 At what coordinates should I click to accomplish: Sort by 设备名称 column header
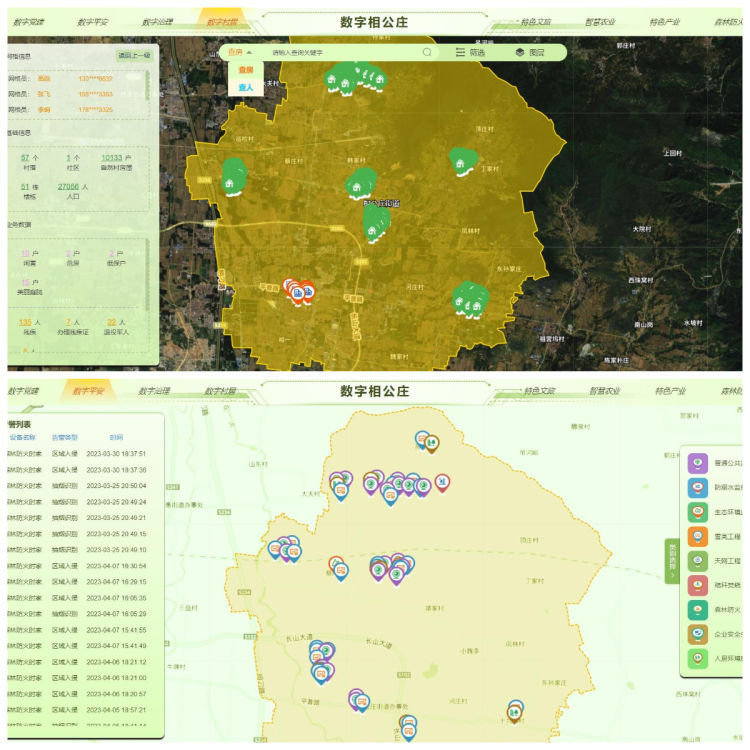click(22, 437)
